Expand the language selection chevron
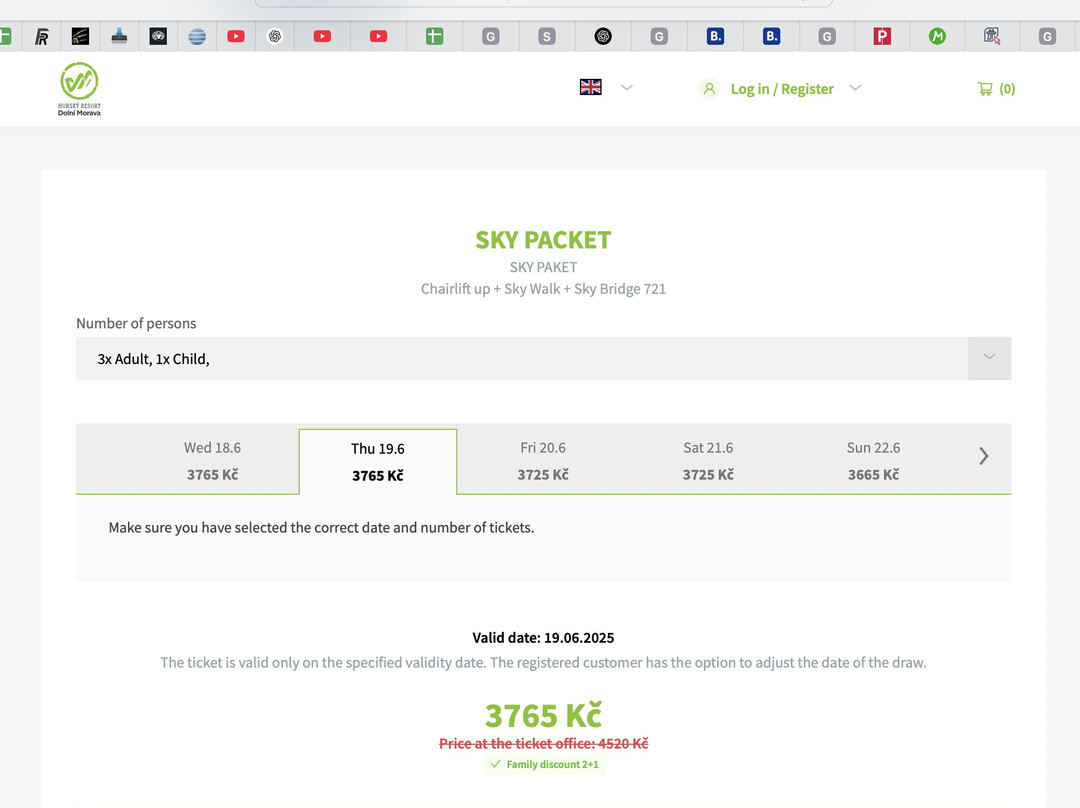The width and height of the screenshot is (1080, 808). point(627,88)
